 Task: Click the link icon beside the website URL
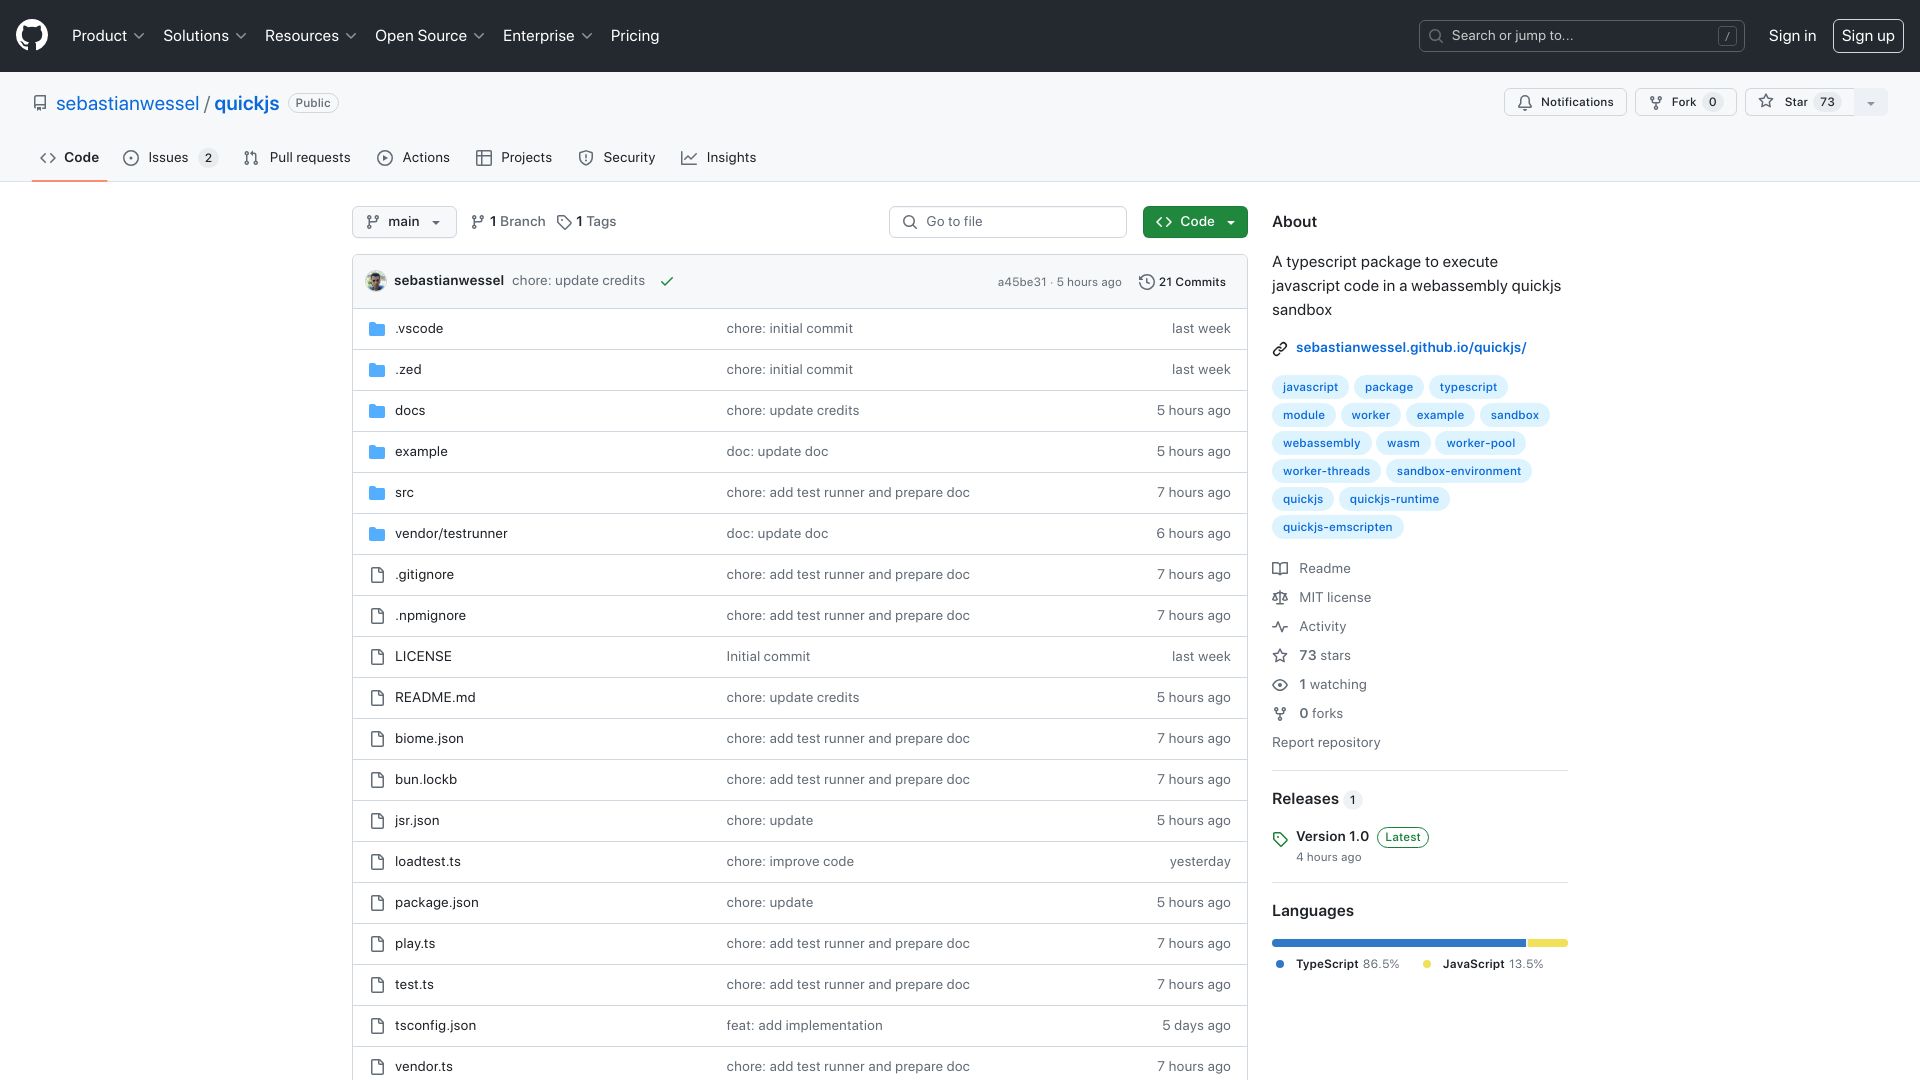1280,349
